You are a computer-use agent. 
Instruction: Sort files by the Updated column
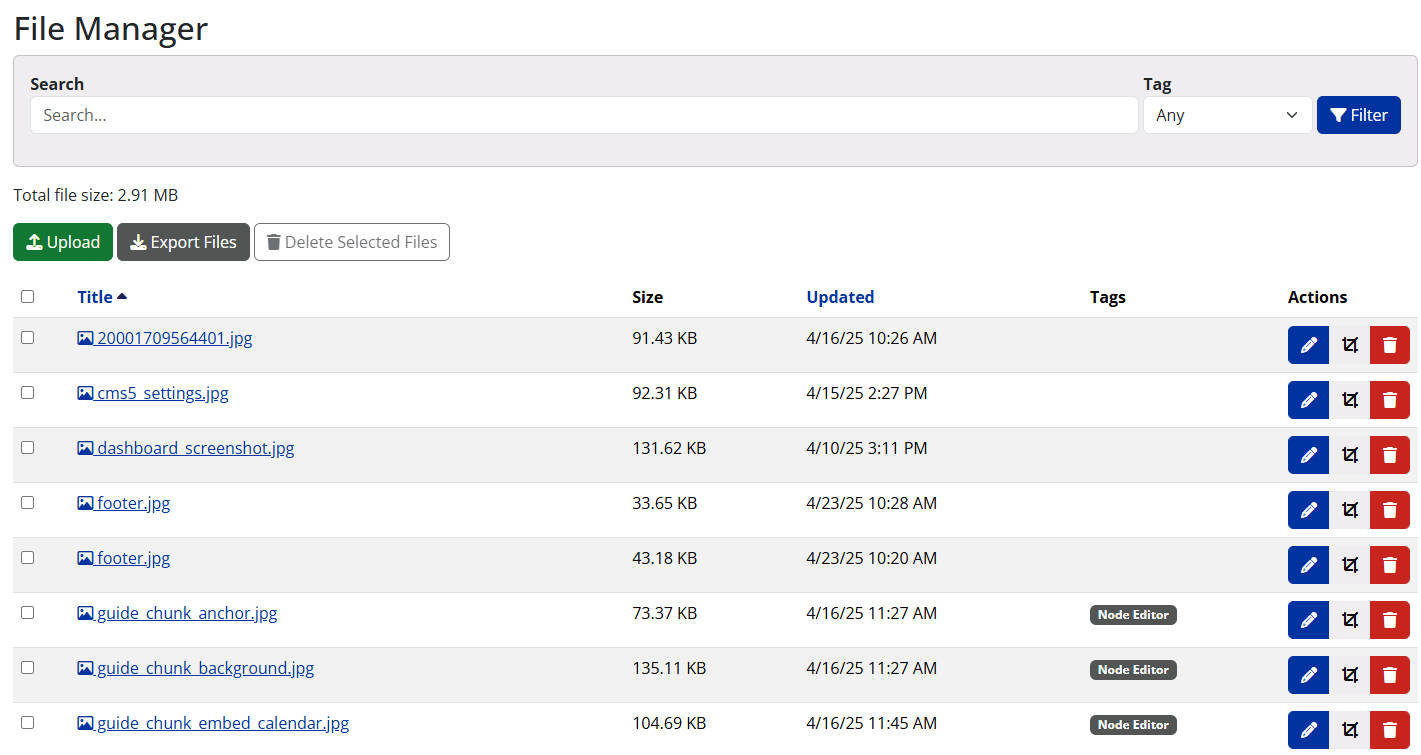pyautogui.click(x=840, y=296)
